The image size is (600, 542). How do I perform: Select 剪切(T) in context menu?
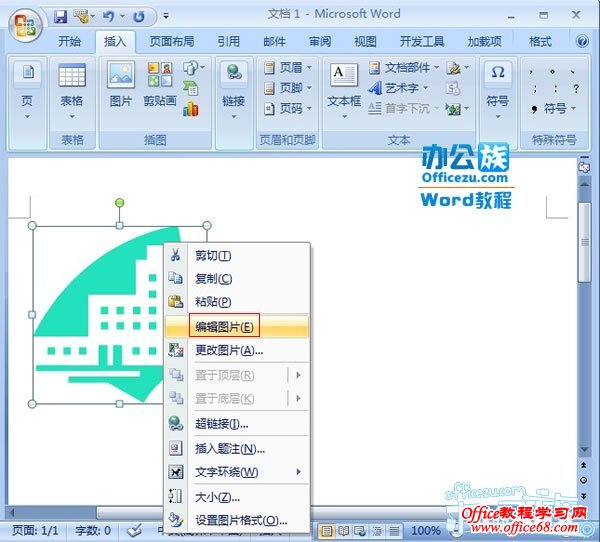click(x=236, y=255)
